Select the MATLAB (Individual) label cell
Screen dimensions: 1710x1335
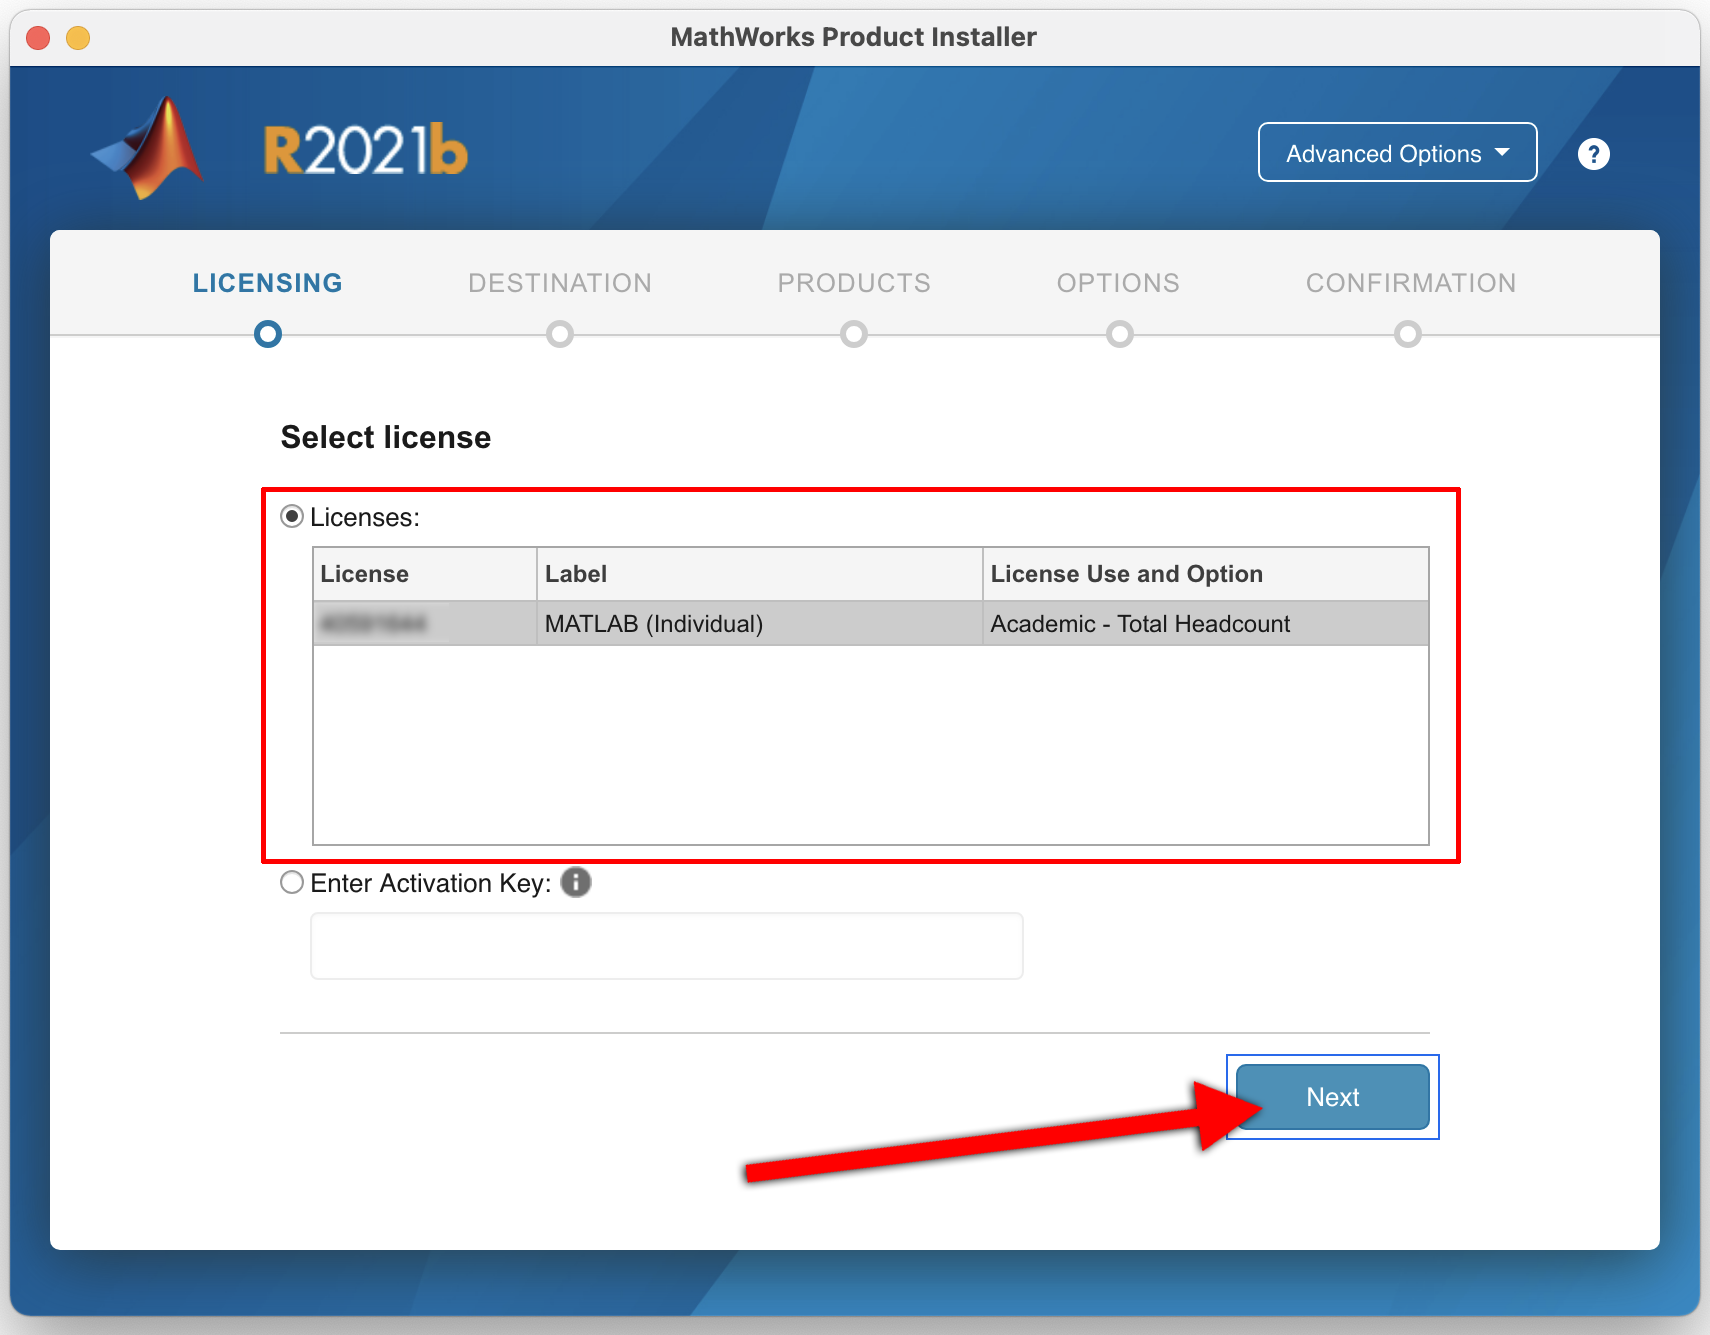pyautogui.click(x=760, y=623)
